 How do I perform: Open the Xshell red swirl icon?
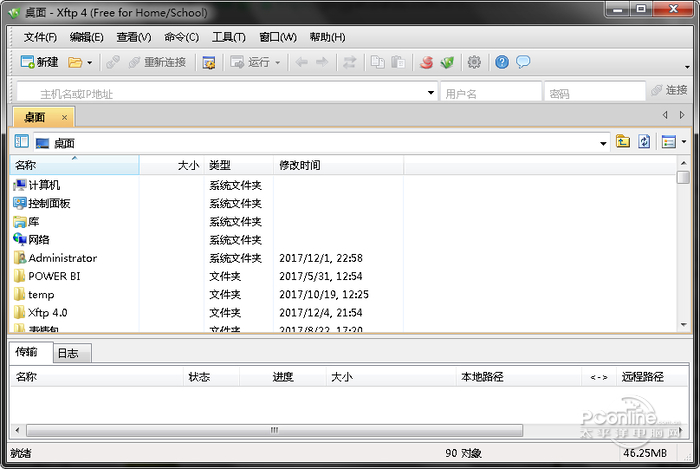coord(426,62)
